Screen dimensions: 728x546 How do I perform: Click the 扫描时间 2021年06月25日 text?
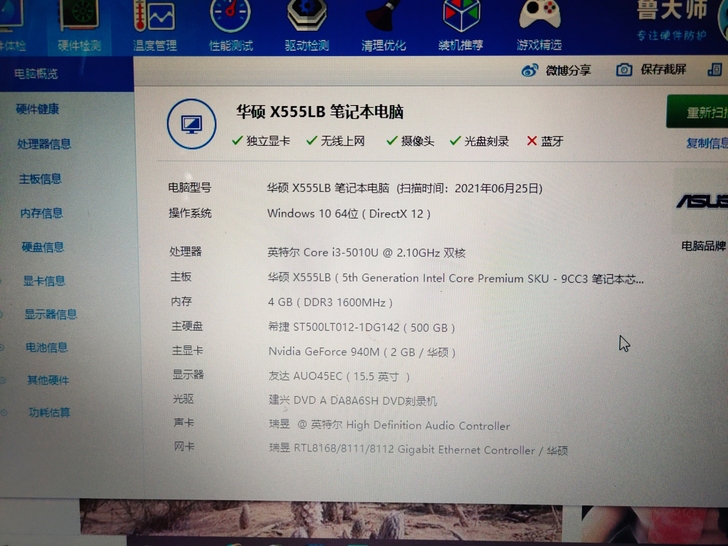[x=469, y=188]
